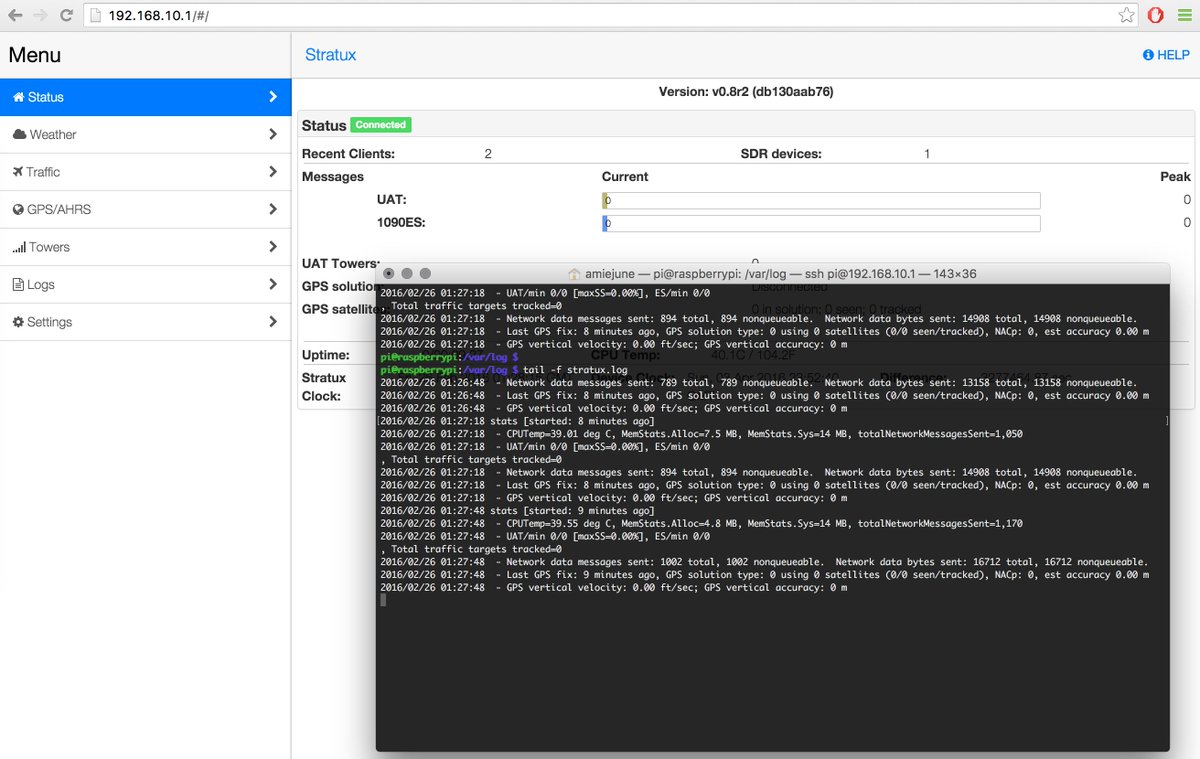The height and width of the screenshot is (759, 1200).
Task: Click the '1002 total' network messages log line
Action: [x=764, y=562]
